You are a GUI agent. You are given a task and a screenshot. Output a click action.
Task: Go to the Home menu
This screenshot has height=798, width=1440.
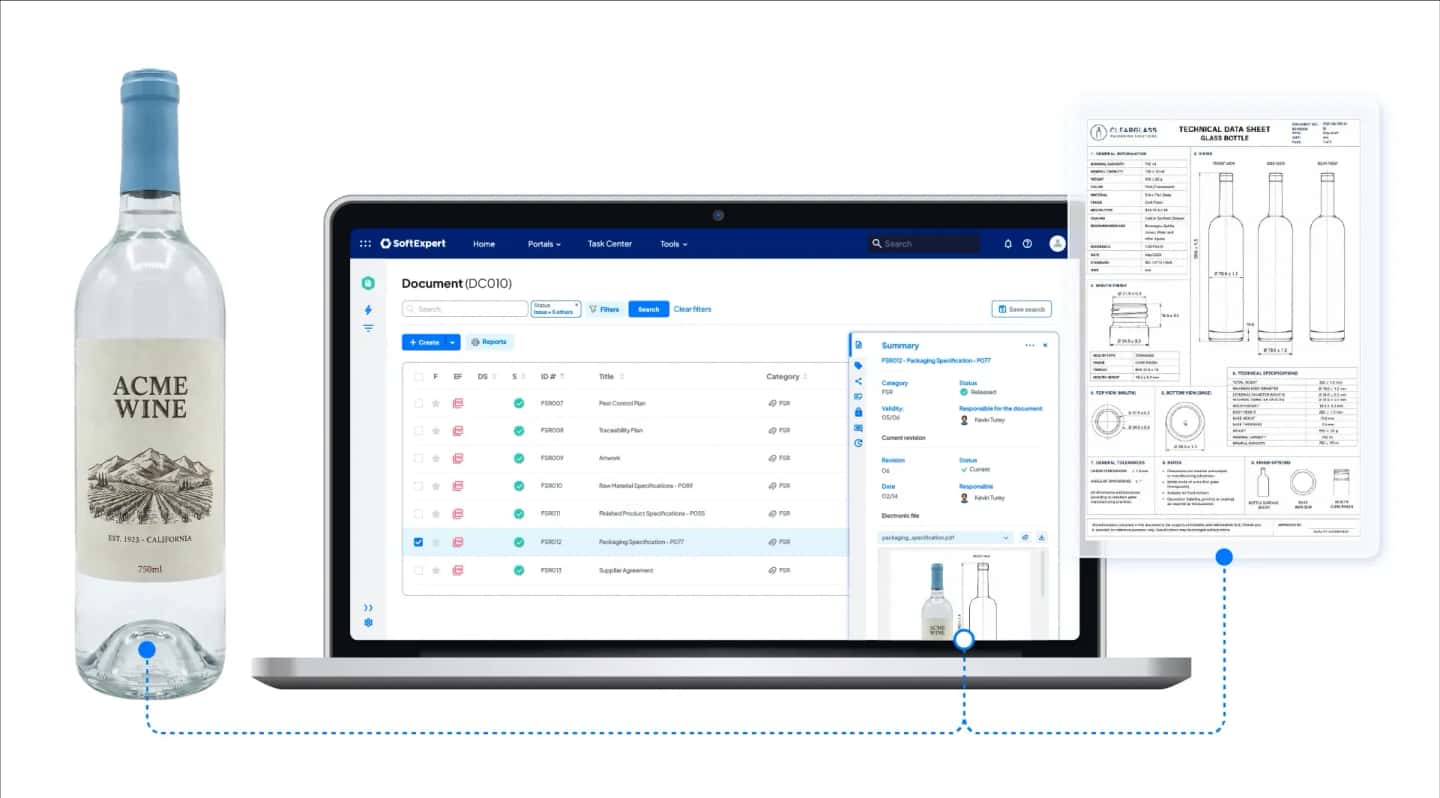coord(484,244)
